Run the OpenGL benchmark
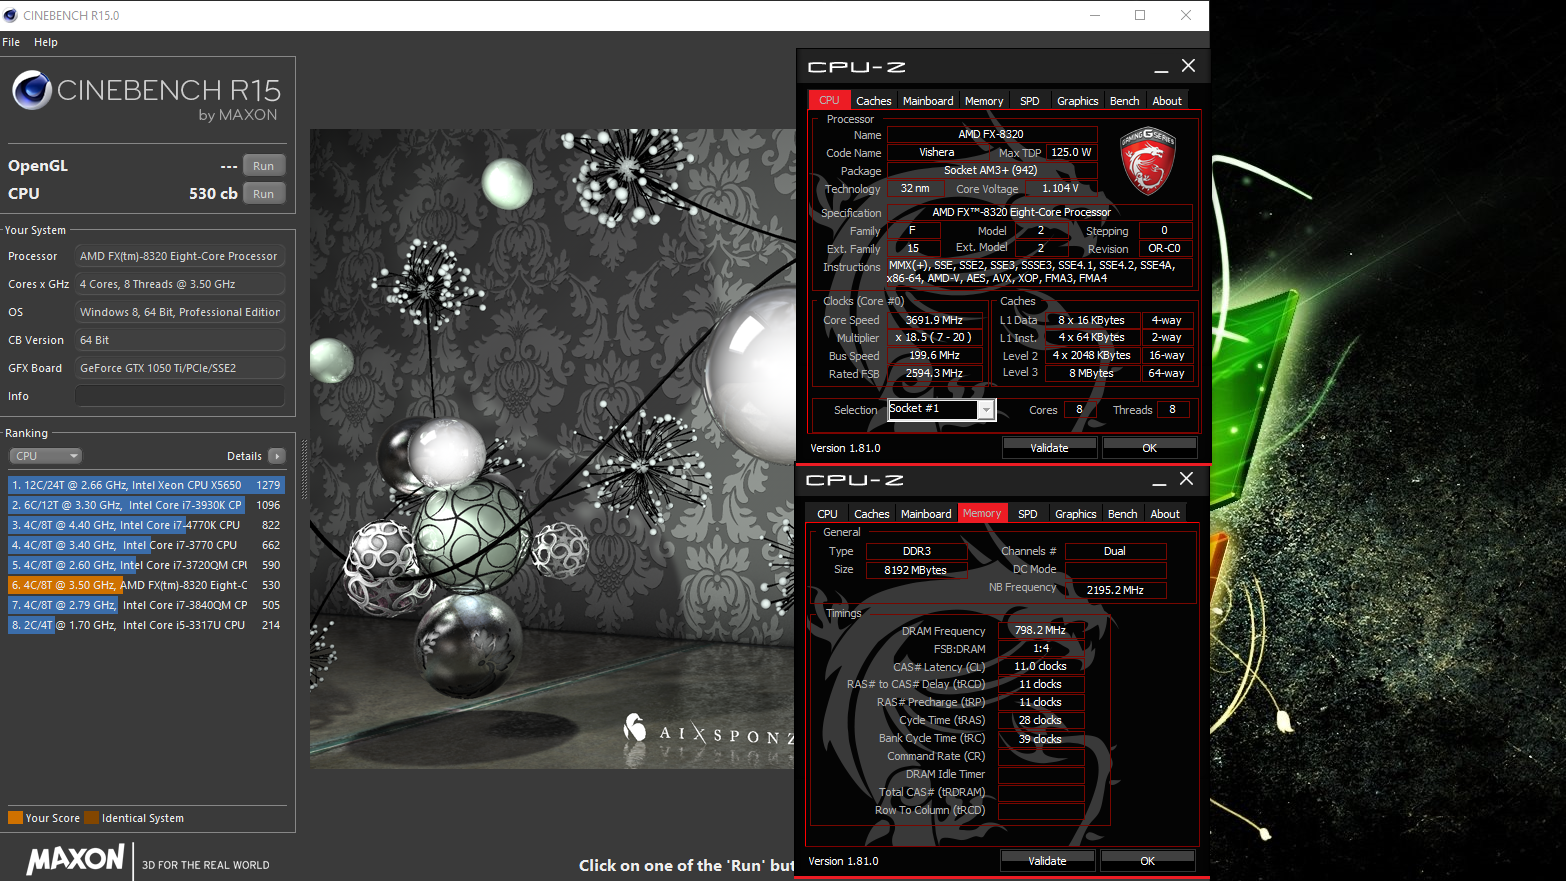The image size is (1566, 881). (x=264, y=166)
